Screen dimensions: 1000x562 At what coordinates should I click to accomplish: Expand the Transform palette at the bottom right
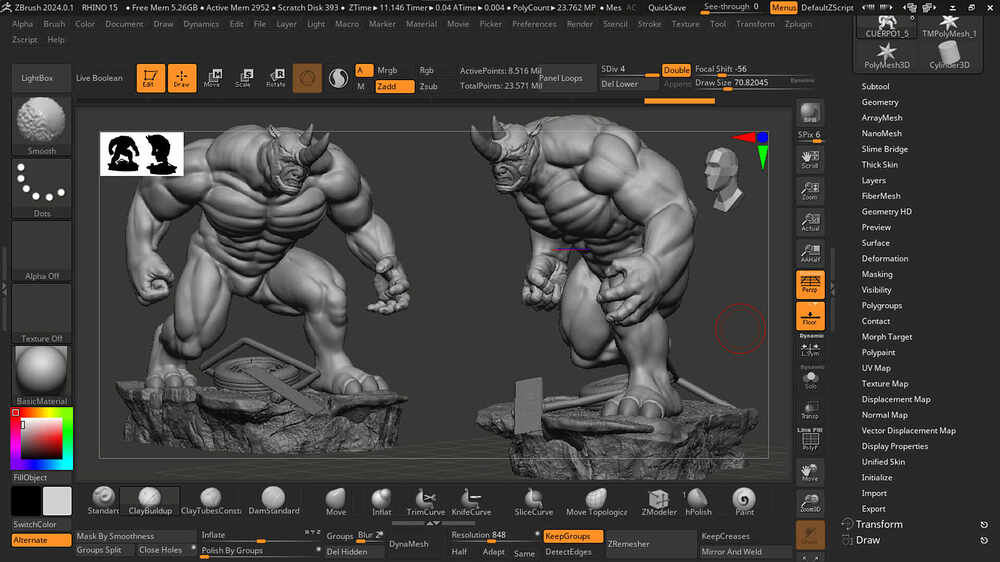click(x=879, y=524)
